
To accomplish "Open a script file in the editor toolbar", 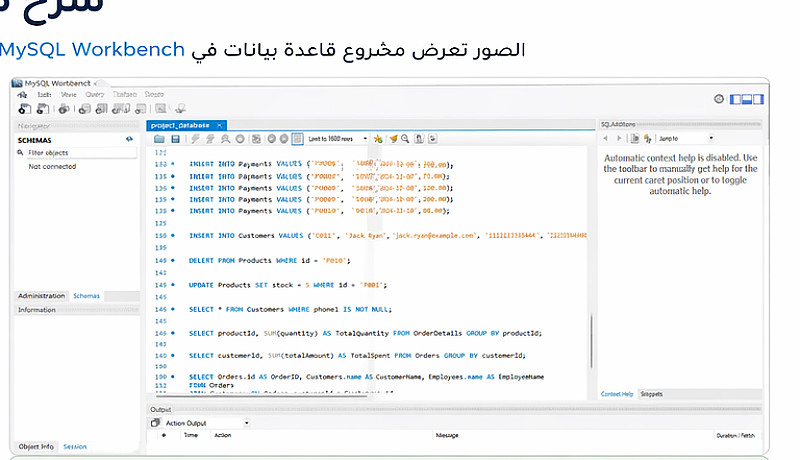I will point(159,139).
